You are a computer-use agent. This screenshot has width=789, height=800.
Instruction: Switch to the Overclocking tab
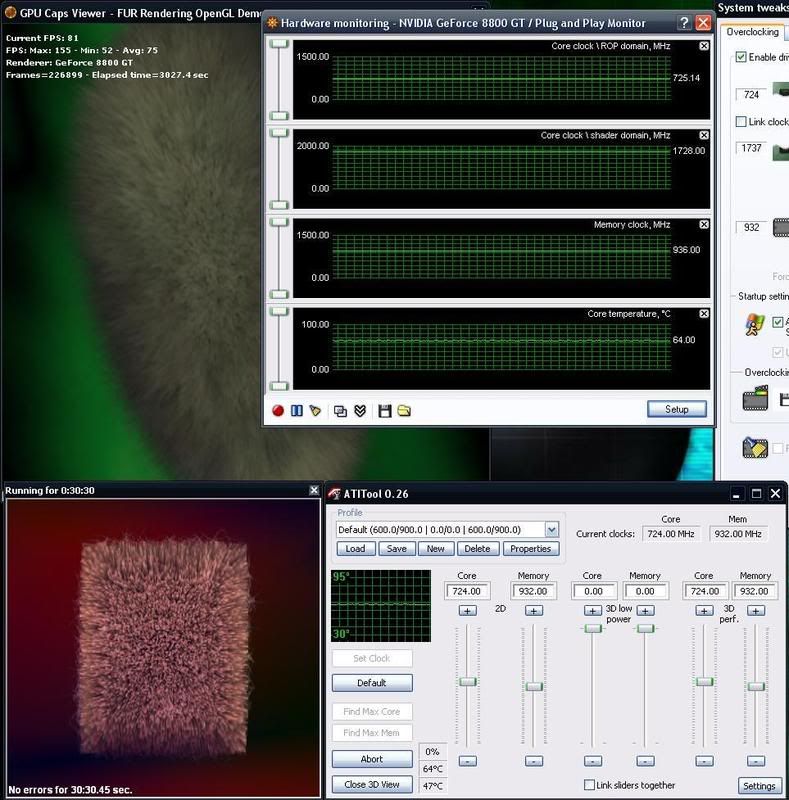[x=753, y=32]
